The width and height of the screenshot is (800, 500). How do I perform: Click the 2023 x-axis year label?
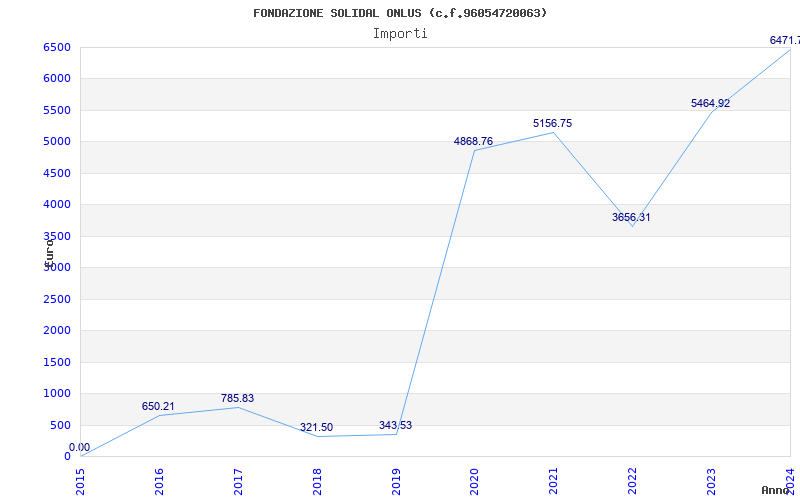click(711, 482)
